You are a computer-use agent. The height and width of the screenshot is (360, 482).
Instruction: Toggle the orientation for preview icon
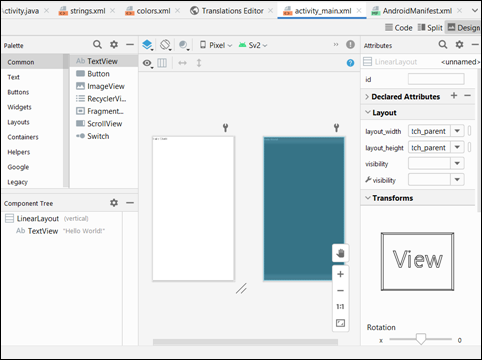click(165, 45)
